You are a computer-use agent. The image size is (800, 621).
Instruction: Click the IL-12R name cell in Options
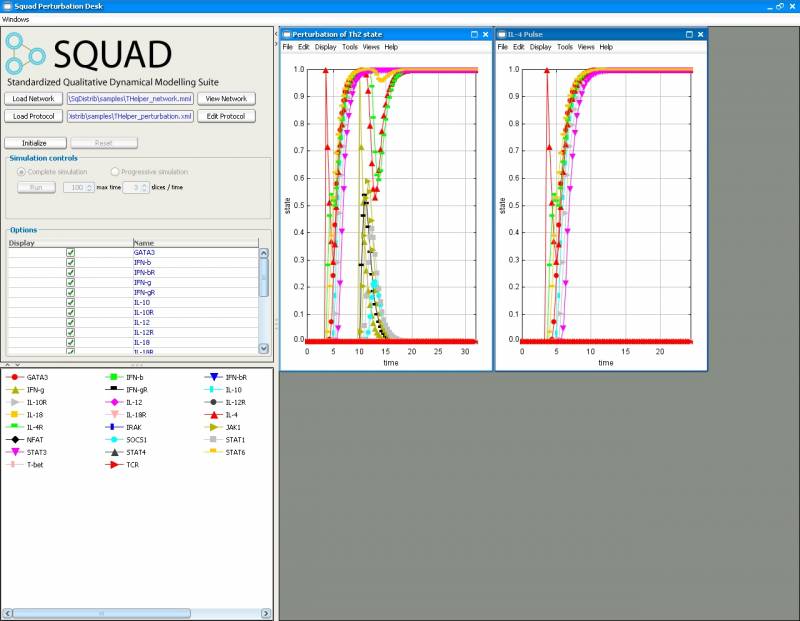(x=195, y=332)
